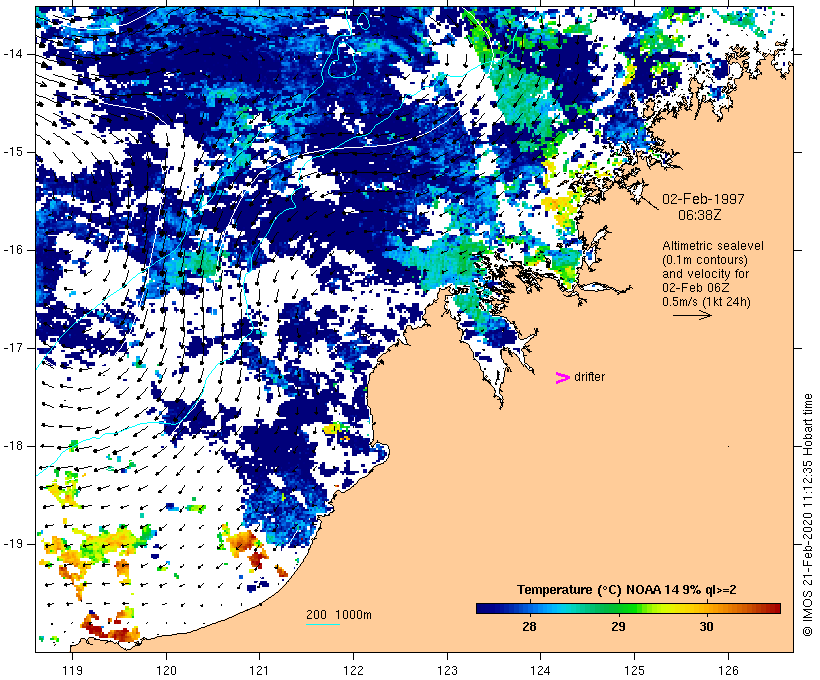Click longitude axis label '125'
Viewport: 820px width, 680px height.
(x=635, y=670)
